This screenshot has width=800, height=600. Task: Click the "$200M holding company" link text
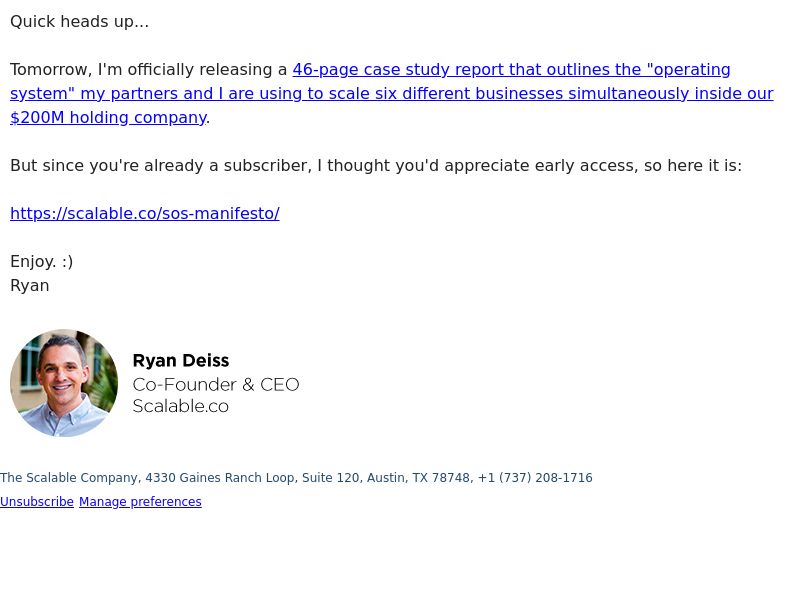(108, 117)
